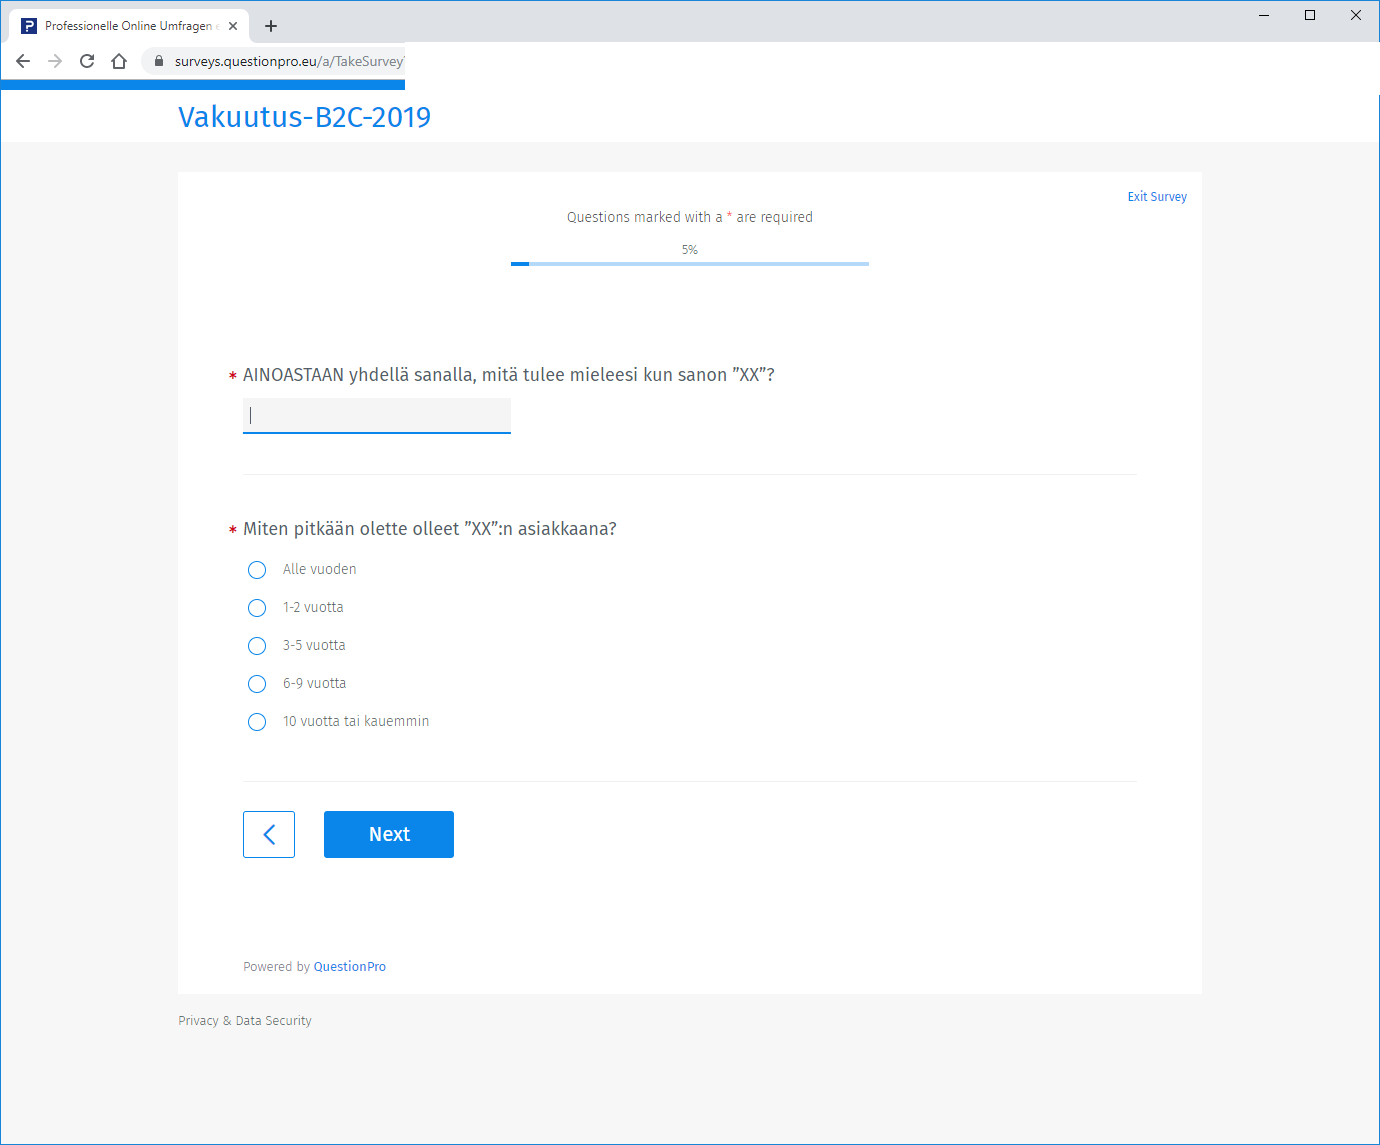Reload the survey page
This screenshot has height=1145, width=1380.
coord(87,61)
